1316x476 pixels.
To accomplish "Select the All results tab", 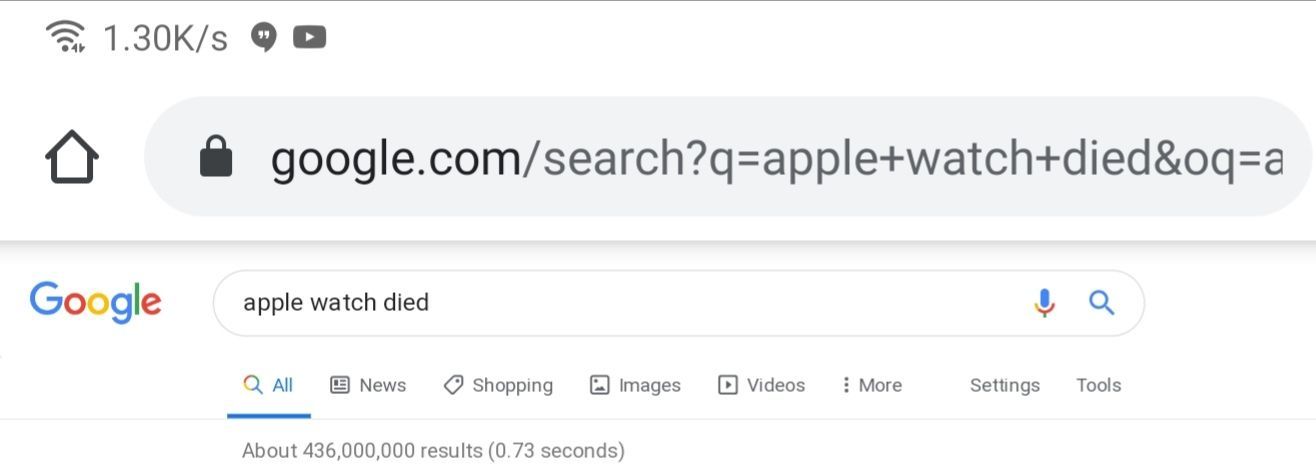I will 269,386.
